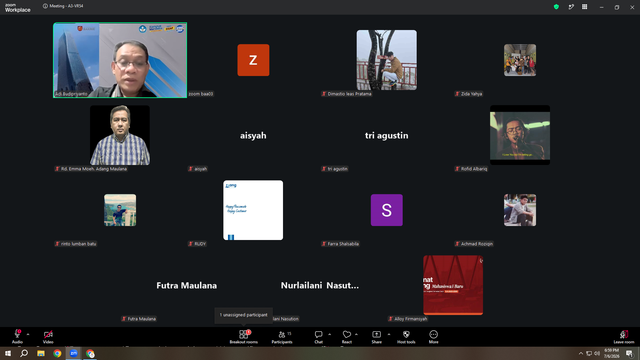The width and height of the screenshot is (640, 360).
Task: Select Rd. Emma Moeh. Adang Maulana's photo
Action: 120,135
